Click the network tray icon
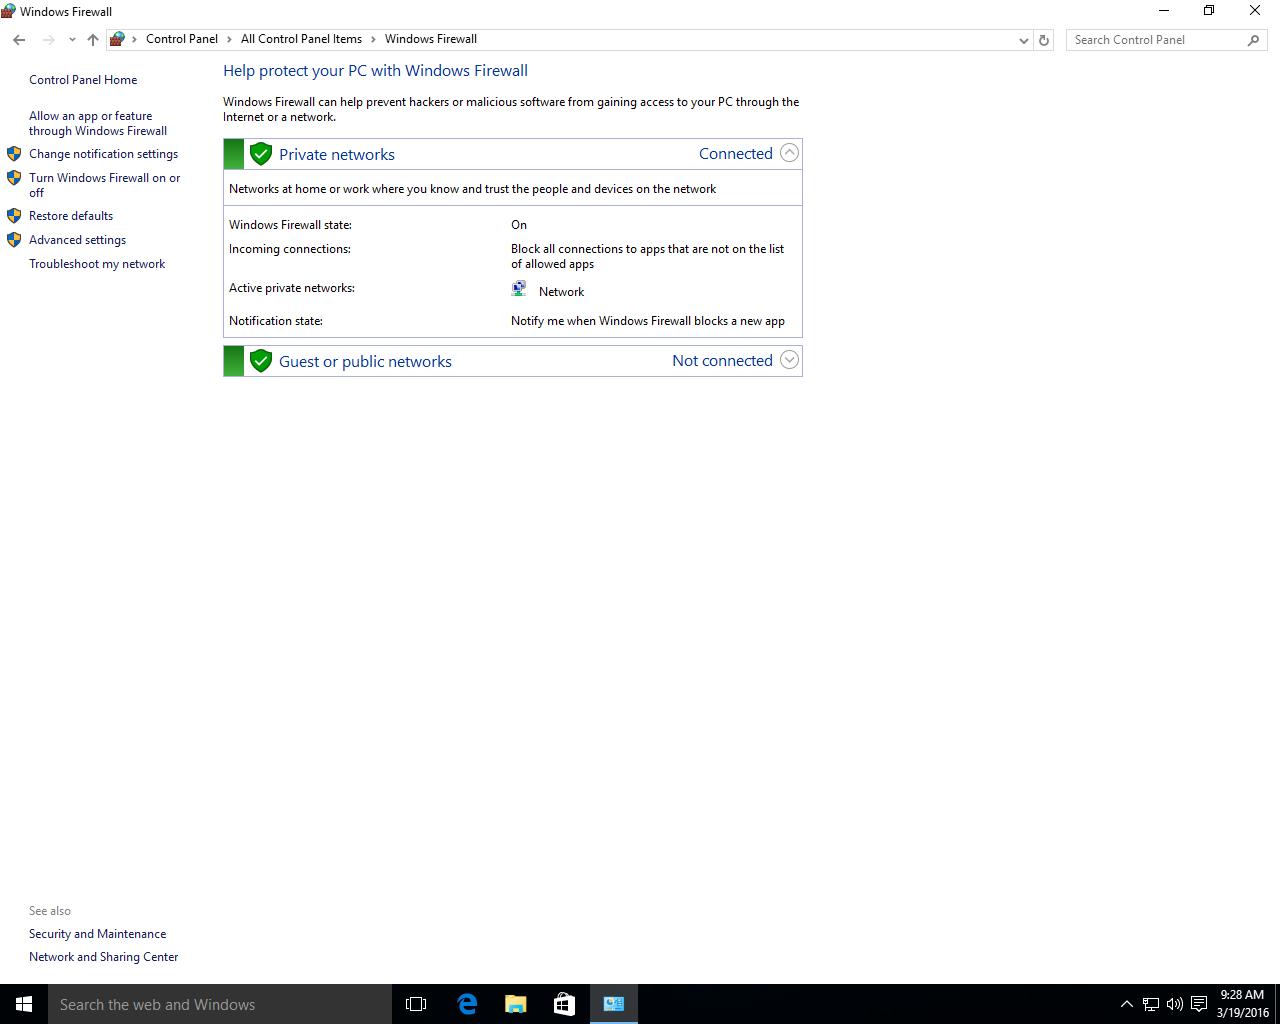Screen dimensions: 1280x1024 (1151, 1004)
